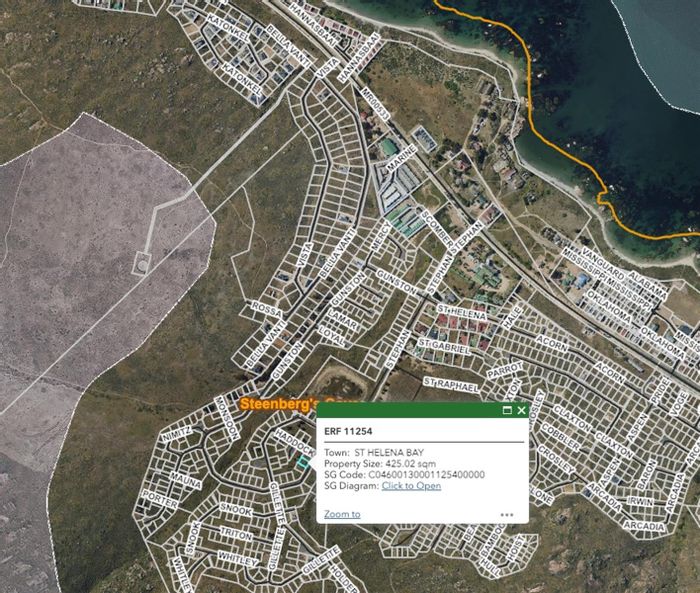Select the MARINE street label
This screenshot has height=593, width=700.
400,159
